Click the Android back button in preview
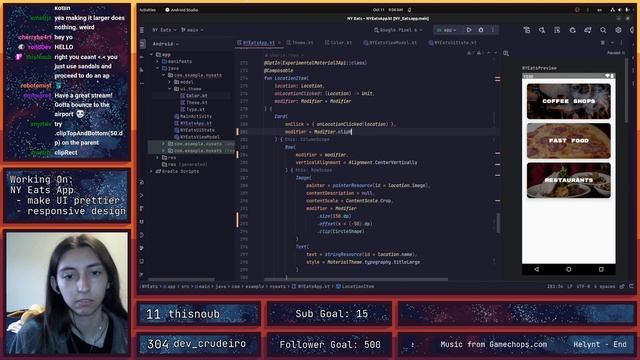Screen dimensions: 640x360 click(x=536, y=269)
